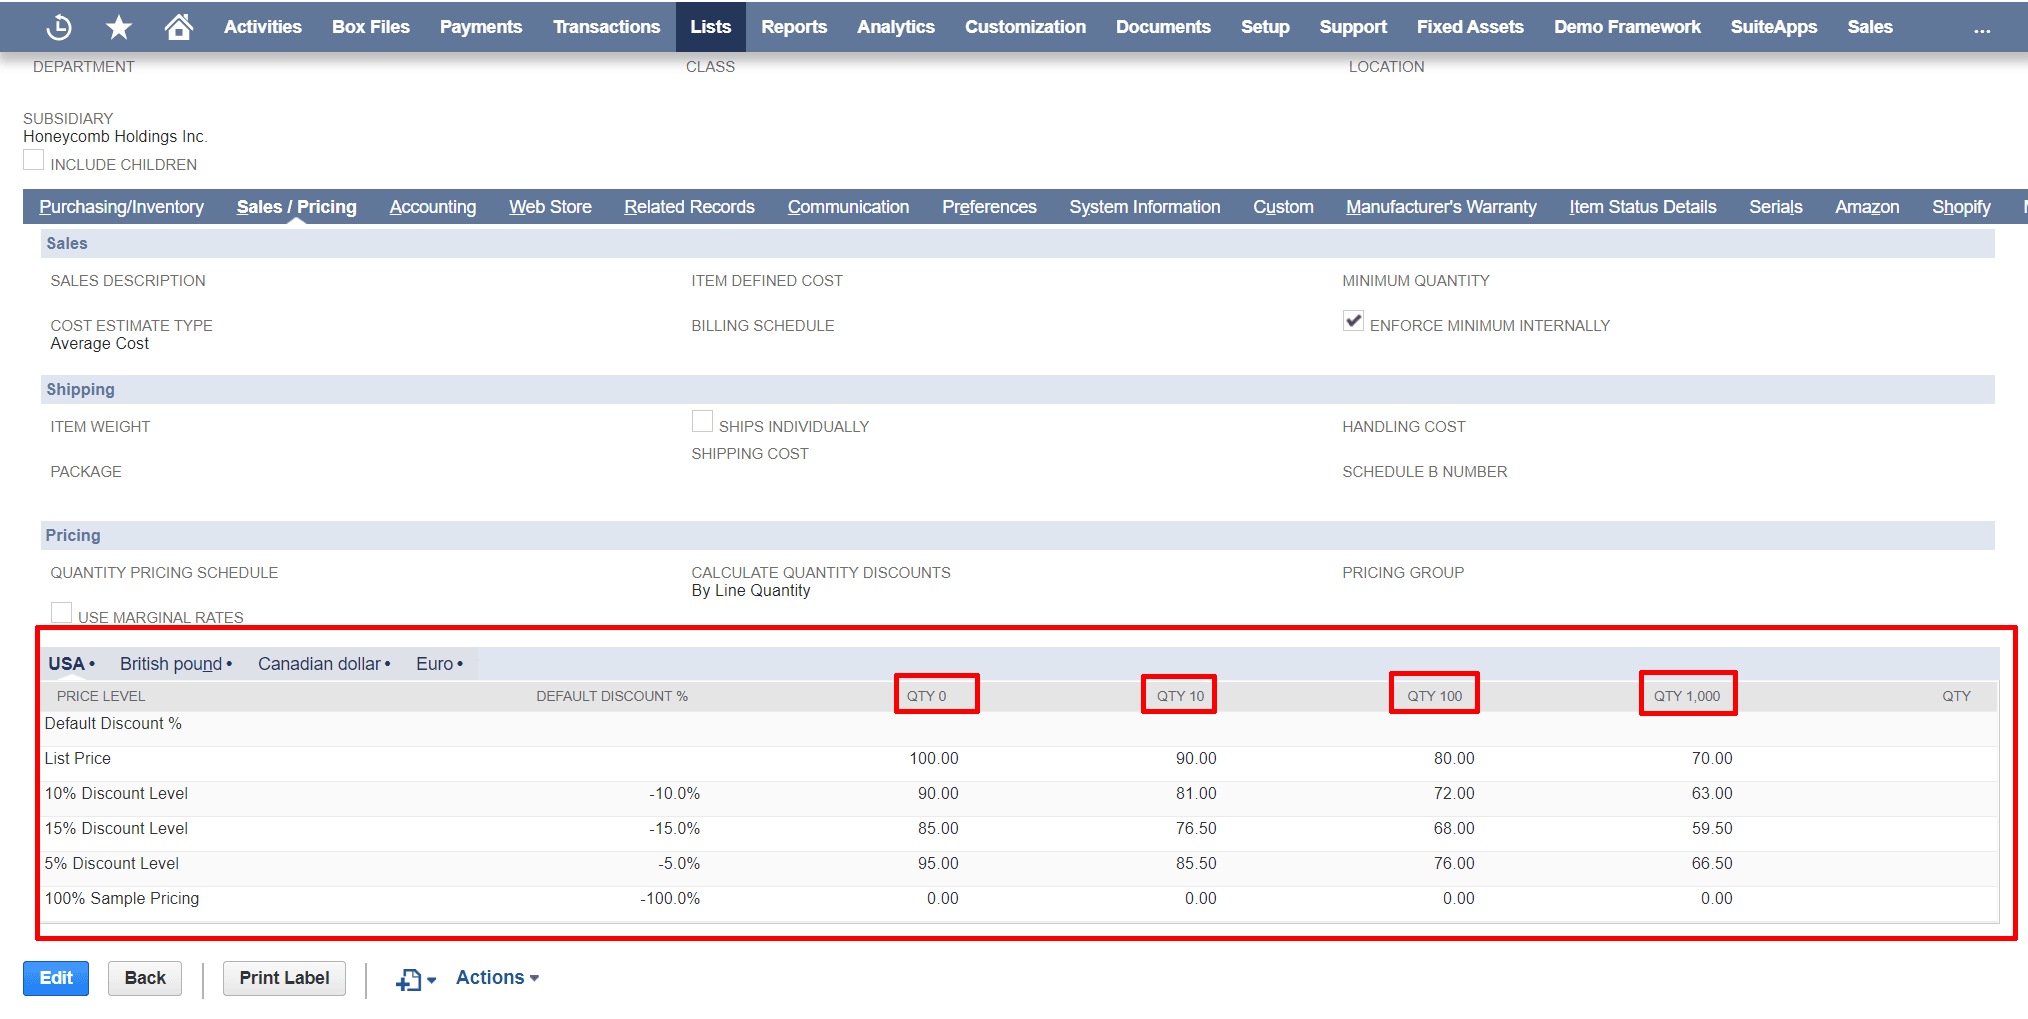This screenshot has width=2028, height=1019.
Task: Open the Fixed Assets menu
Action: click(x=1470, y=27)
